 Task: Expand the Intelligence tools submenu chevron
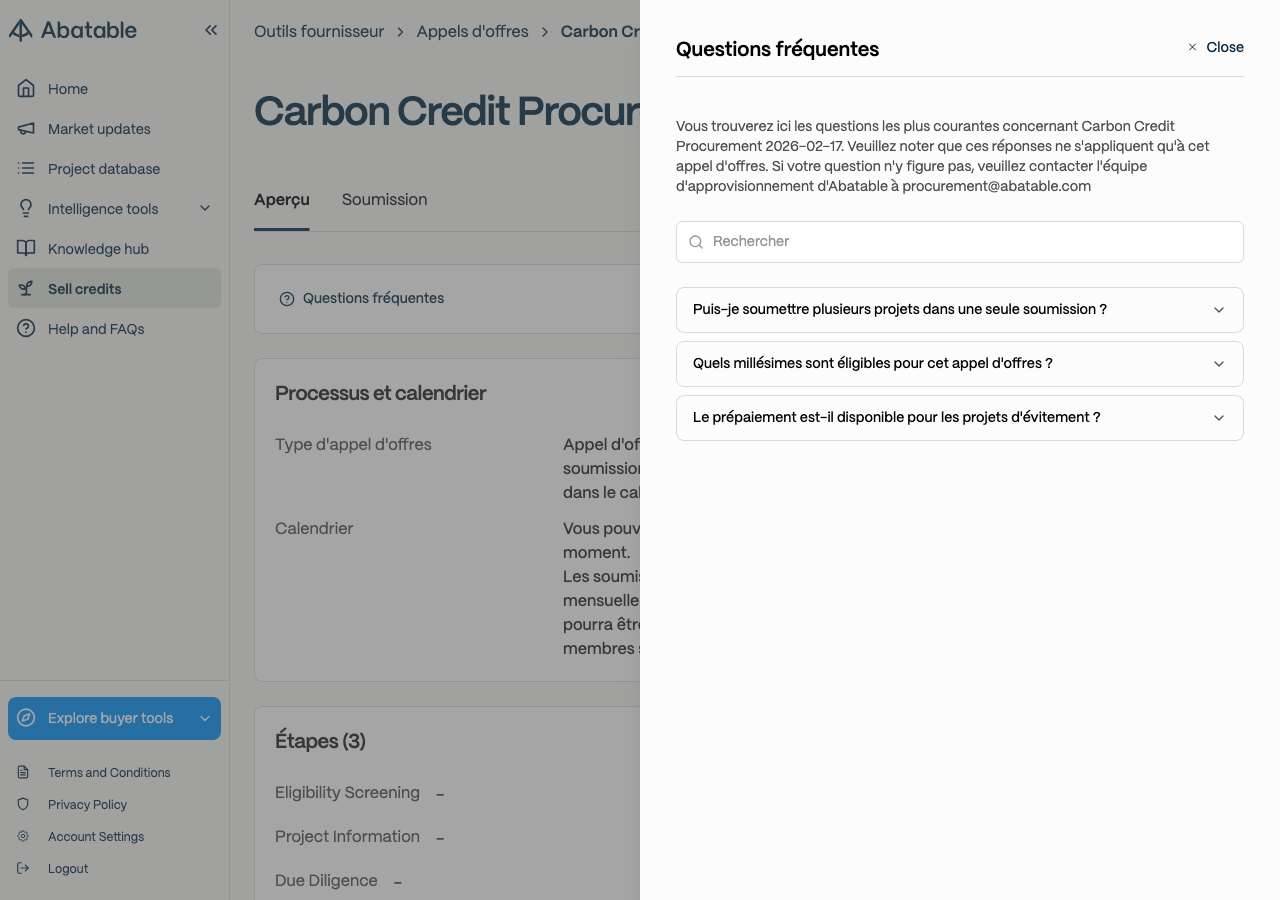point(205,209)
